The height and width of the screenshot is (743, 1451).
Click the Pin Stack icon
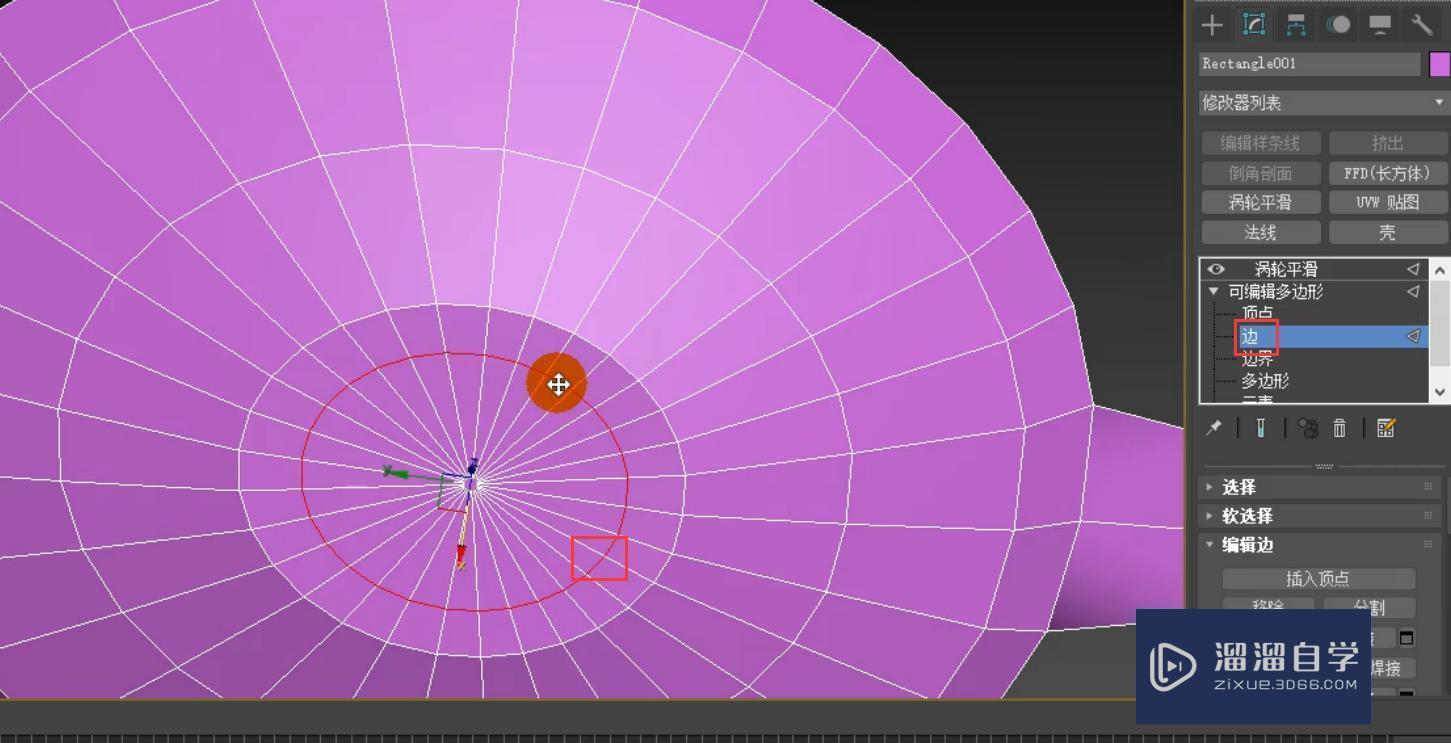(x=1214, y=428)
